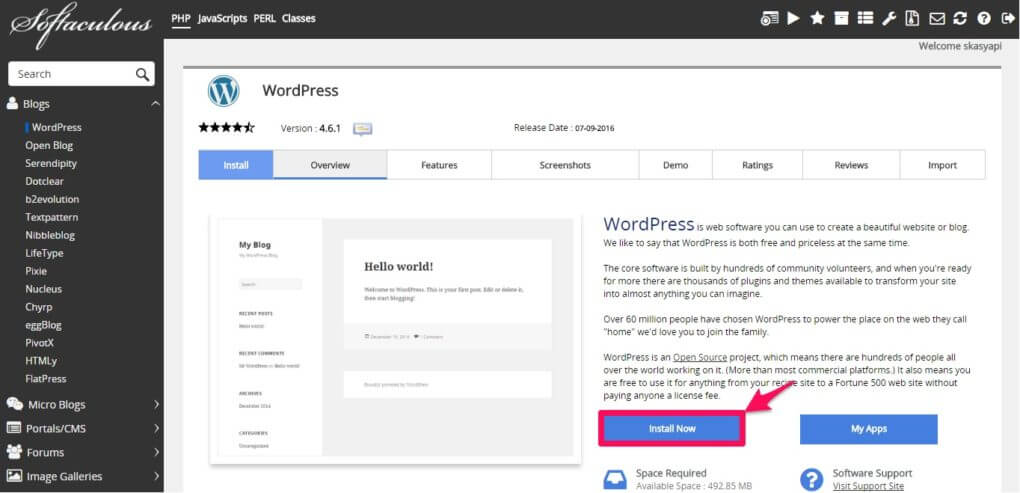1020x493 pixels.
Task: Expand the Image Galleries category arrow
Action: click(156, 476)
